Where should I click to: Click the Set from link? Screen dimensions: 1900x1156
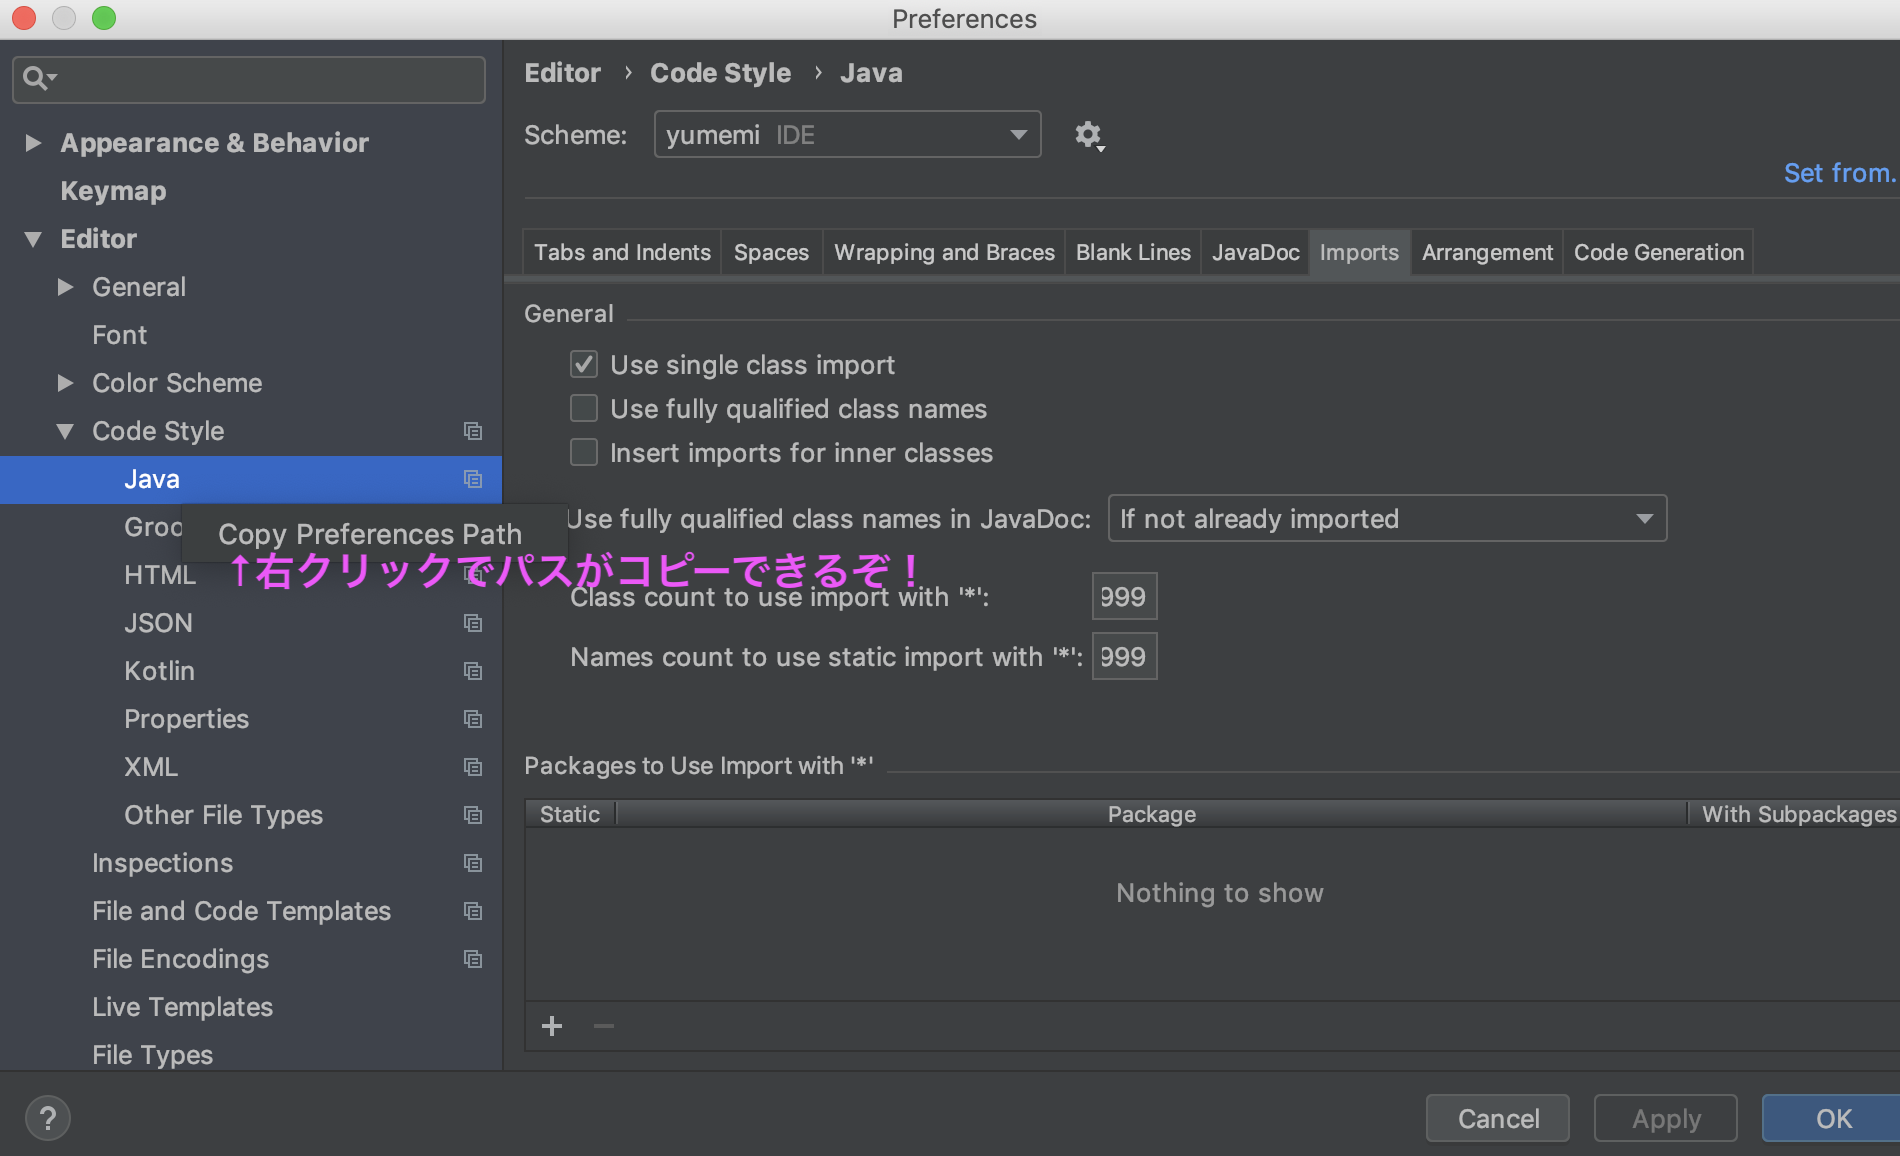(x=1840, y=173)
